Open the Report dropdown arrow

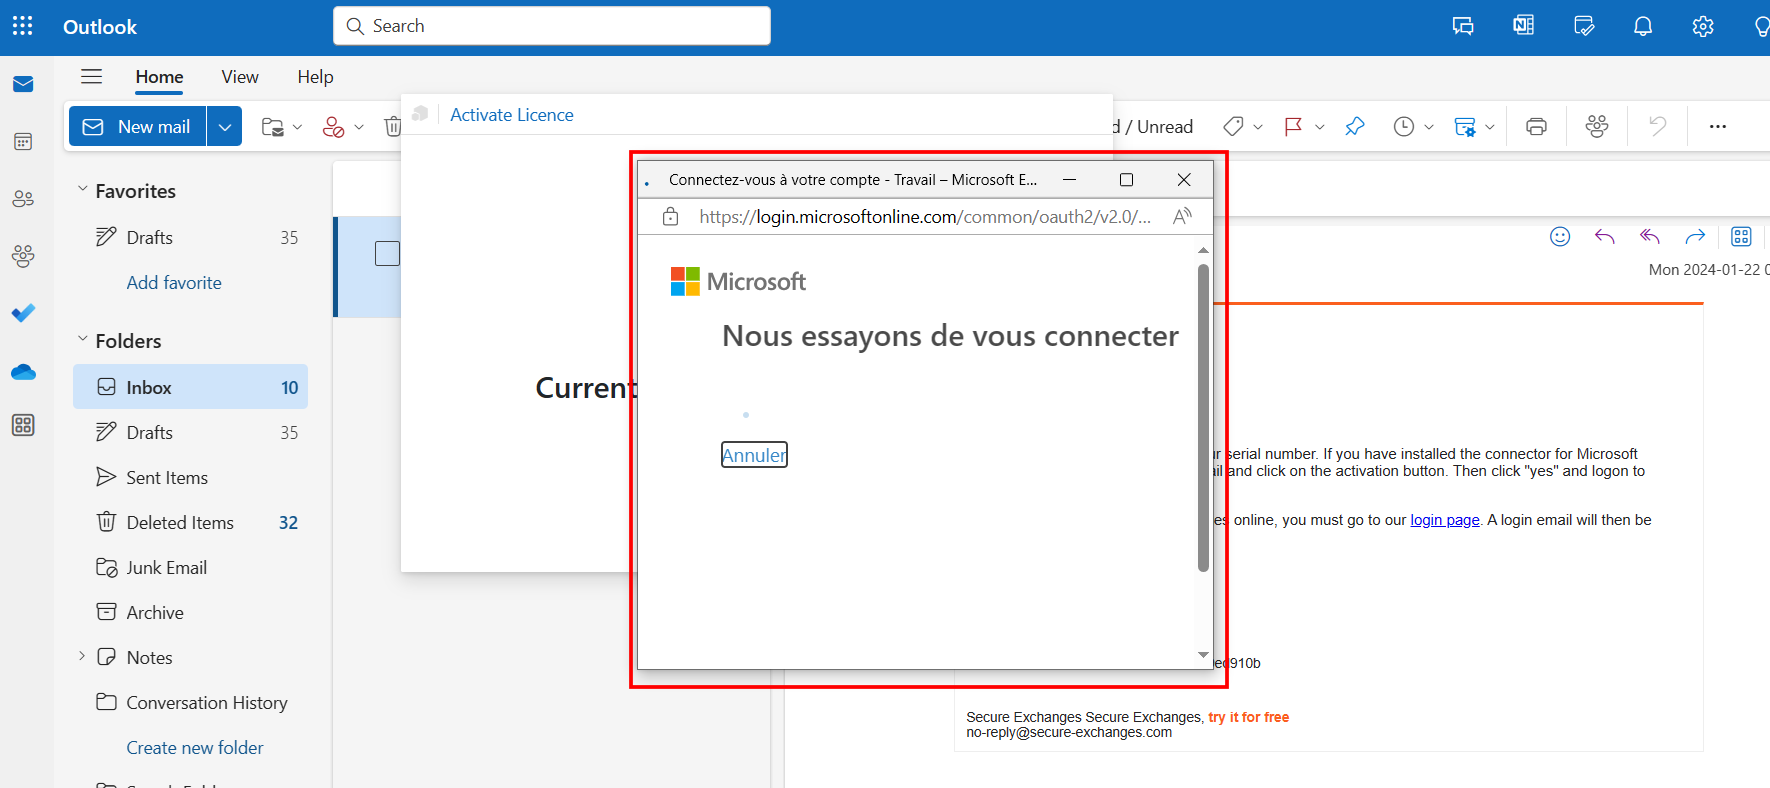point(359,127)
